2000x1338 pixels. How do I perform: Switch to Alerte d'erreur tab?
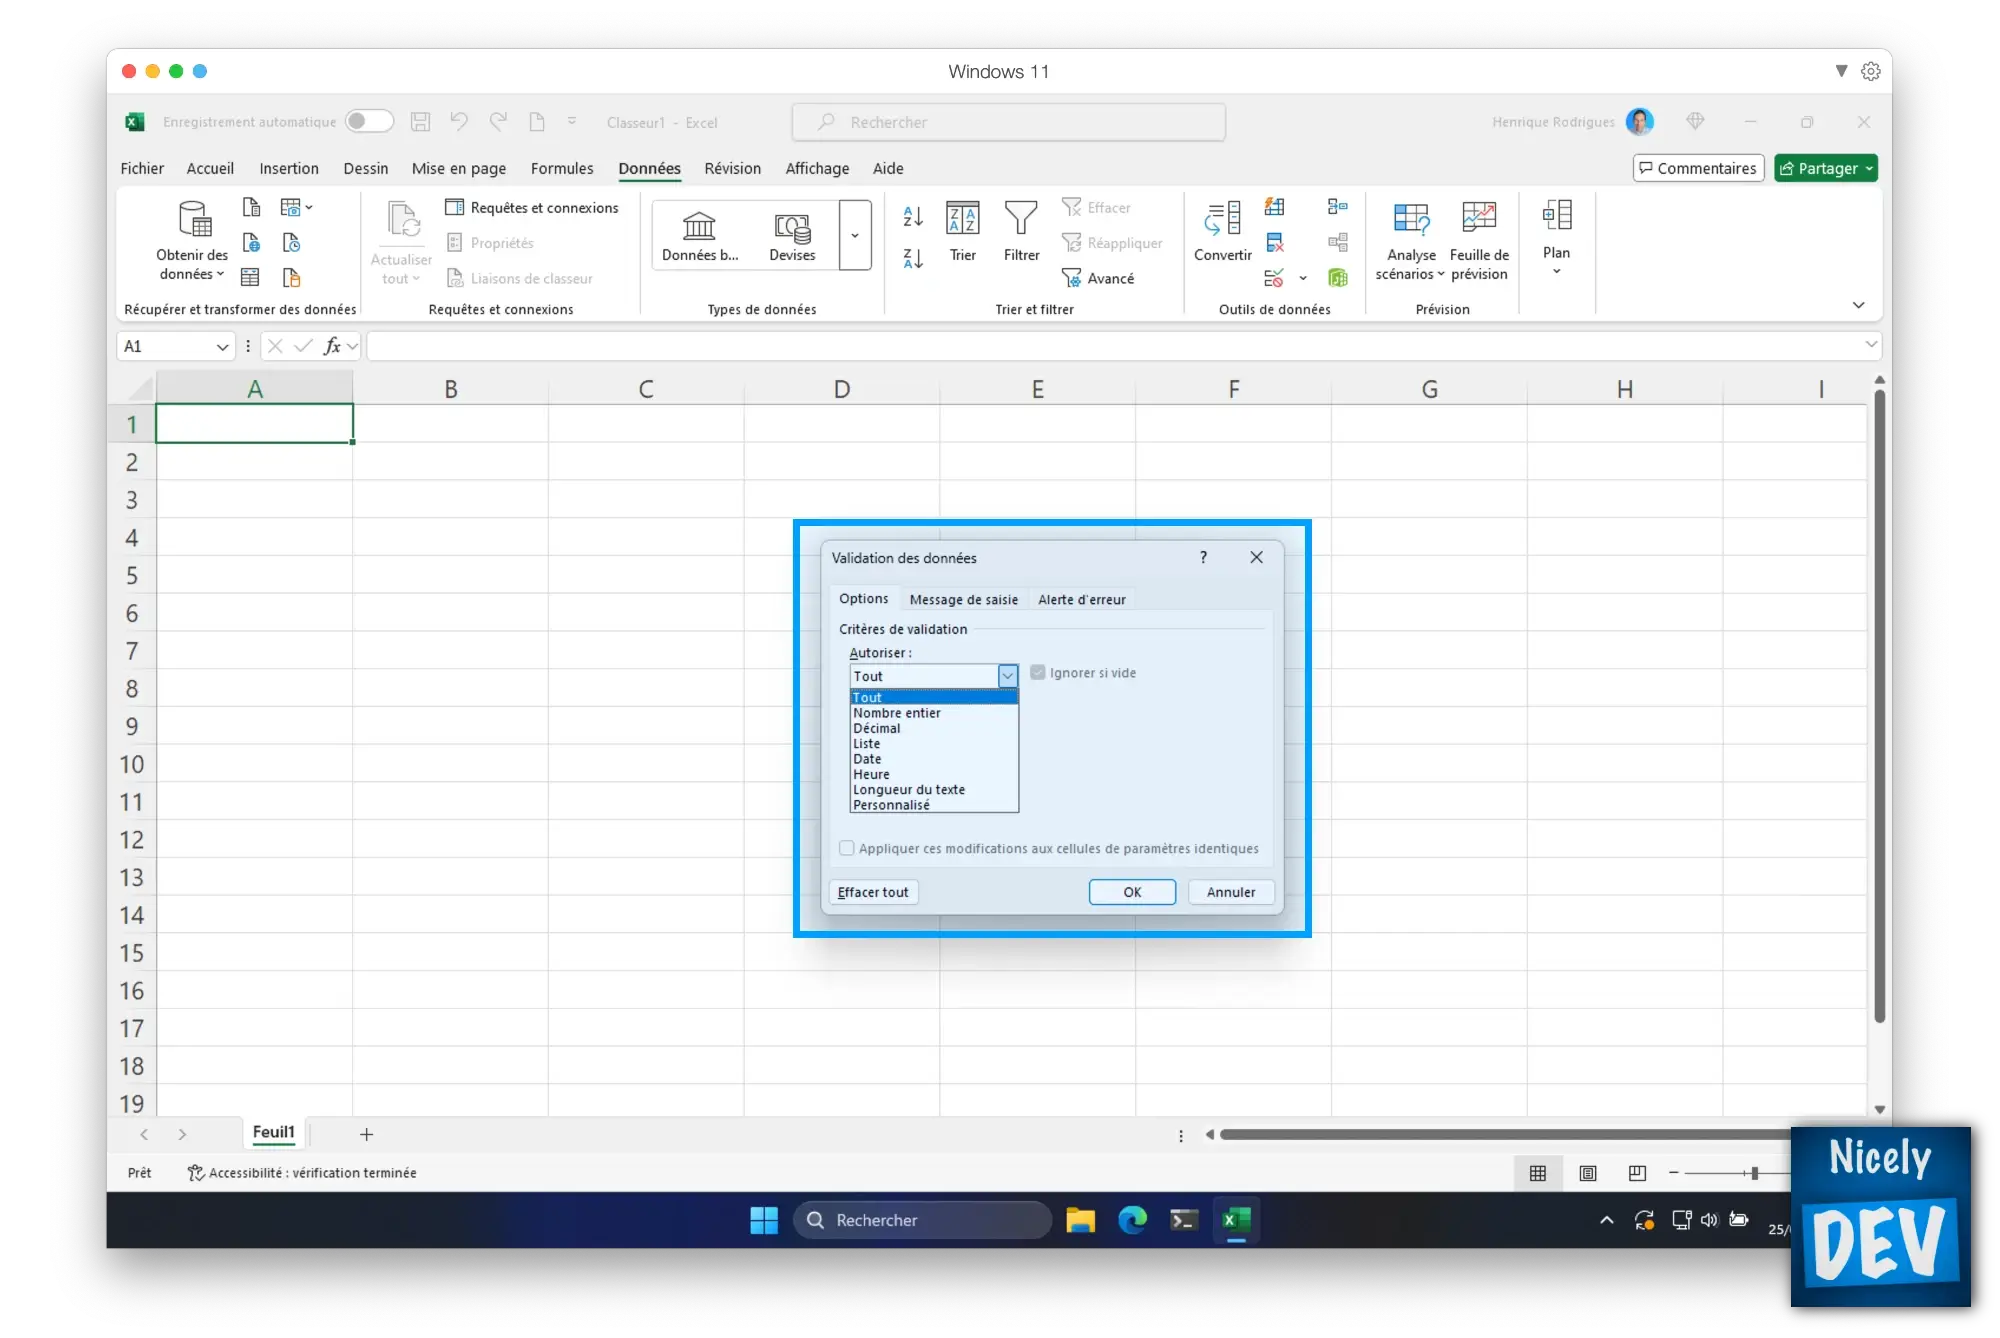pyautogui.click(x=1081, y=600)
